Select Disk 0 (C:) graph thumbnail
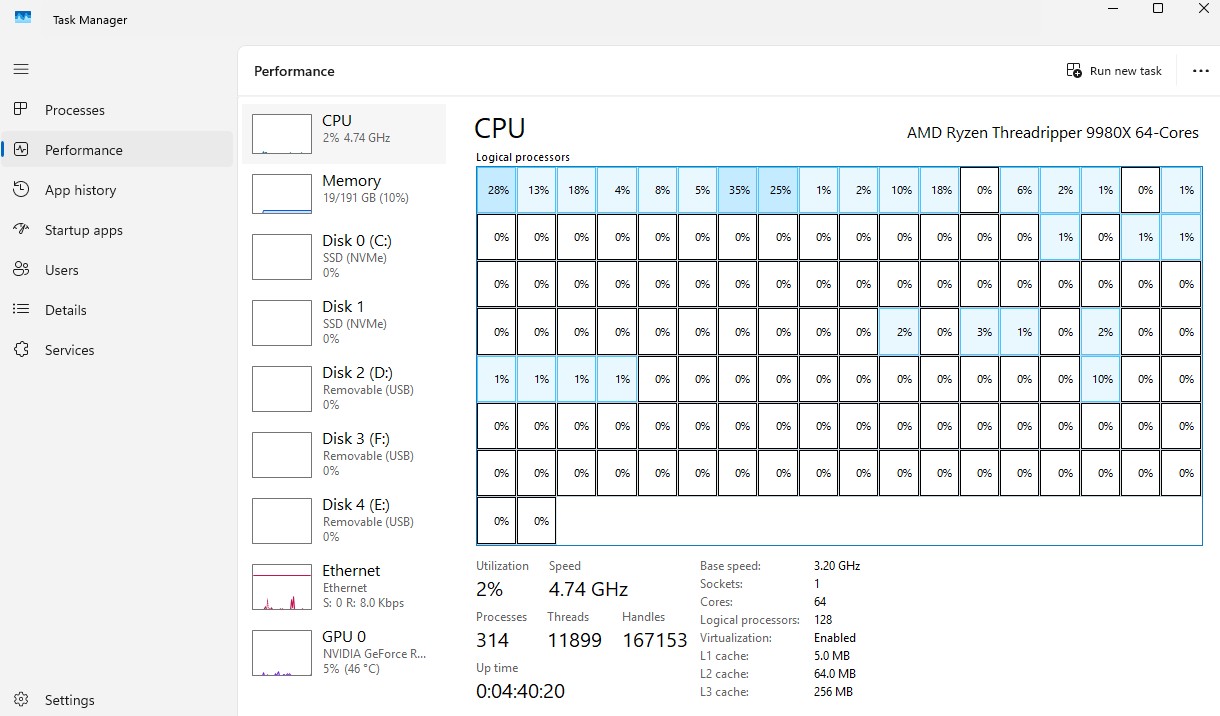 pos(281,257)
